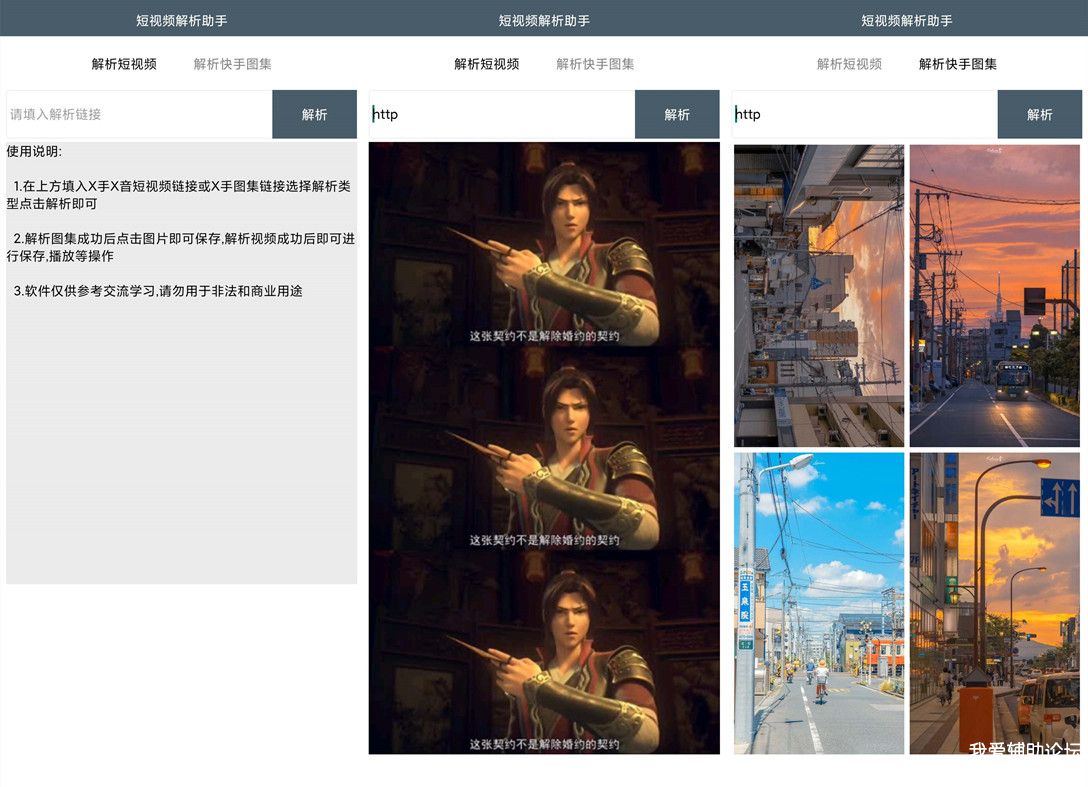This screenshot has height=787, width=1088.
Task: Switch to 解析快手图集 tab in middle screen
Action: (x=595, y=64)
